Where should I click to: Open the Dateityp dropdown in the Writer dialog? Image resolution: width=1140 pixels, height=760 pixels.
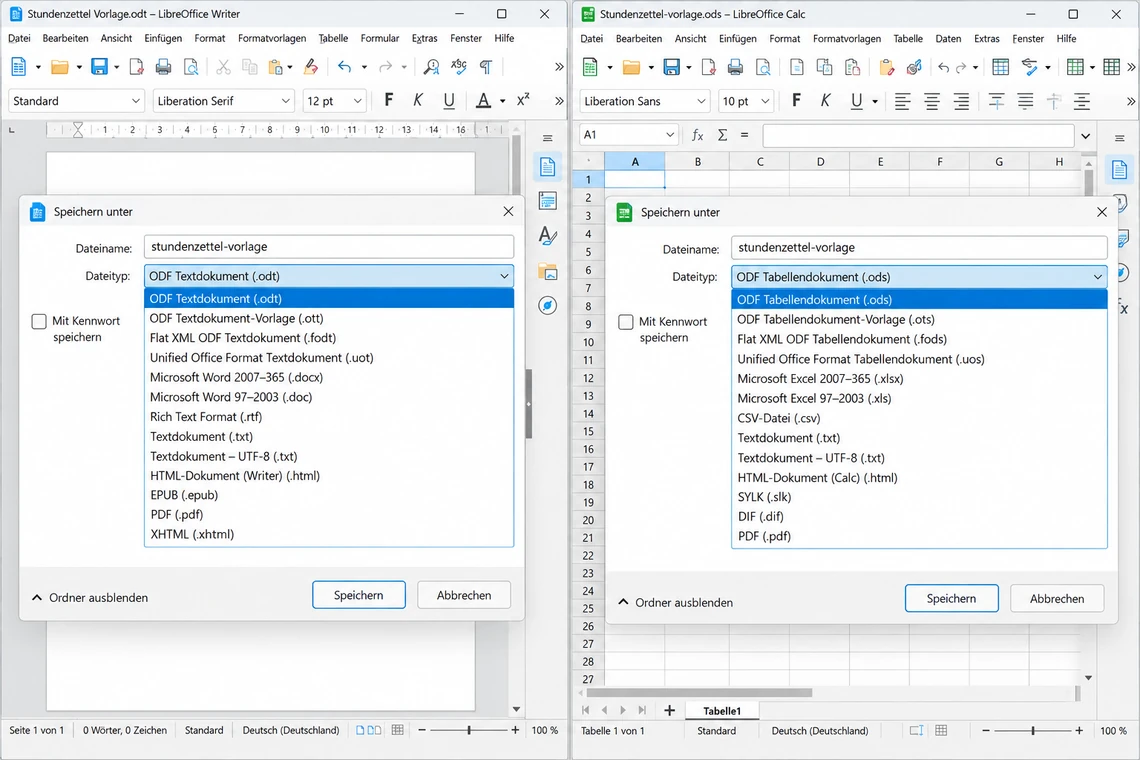tap(329, 276)
